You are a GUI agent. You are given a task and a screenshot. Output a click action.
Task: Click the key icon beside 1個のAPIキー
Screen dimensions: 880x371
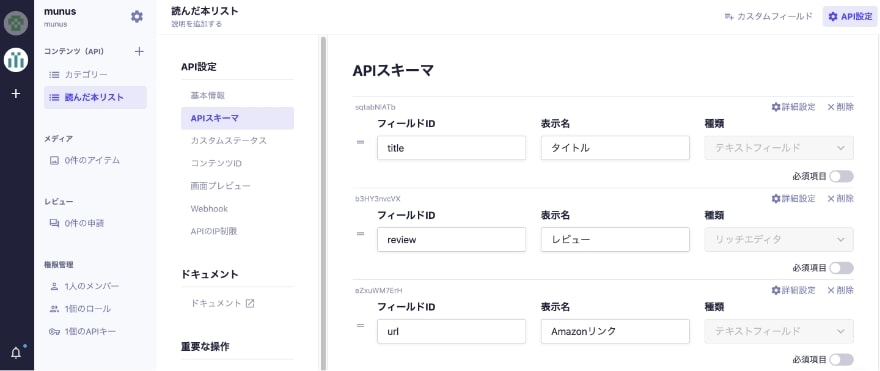[54, 332]
